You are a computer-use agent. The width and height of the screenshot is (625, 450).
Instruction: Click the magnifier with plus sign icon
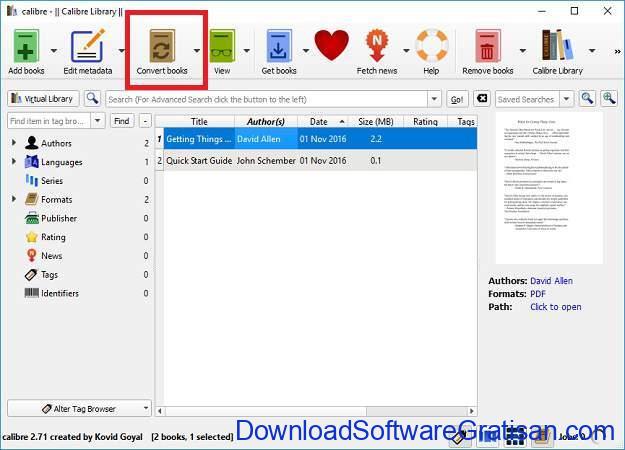coord(609,98)
